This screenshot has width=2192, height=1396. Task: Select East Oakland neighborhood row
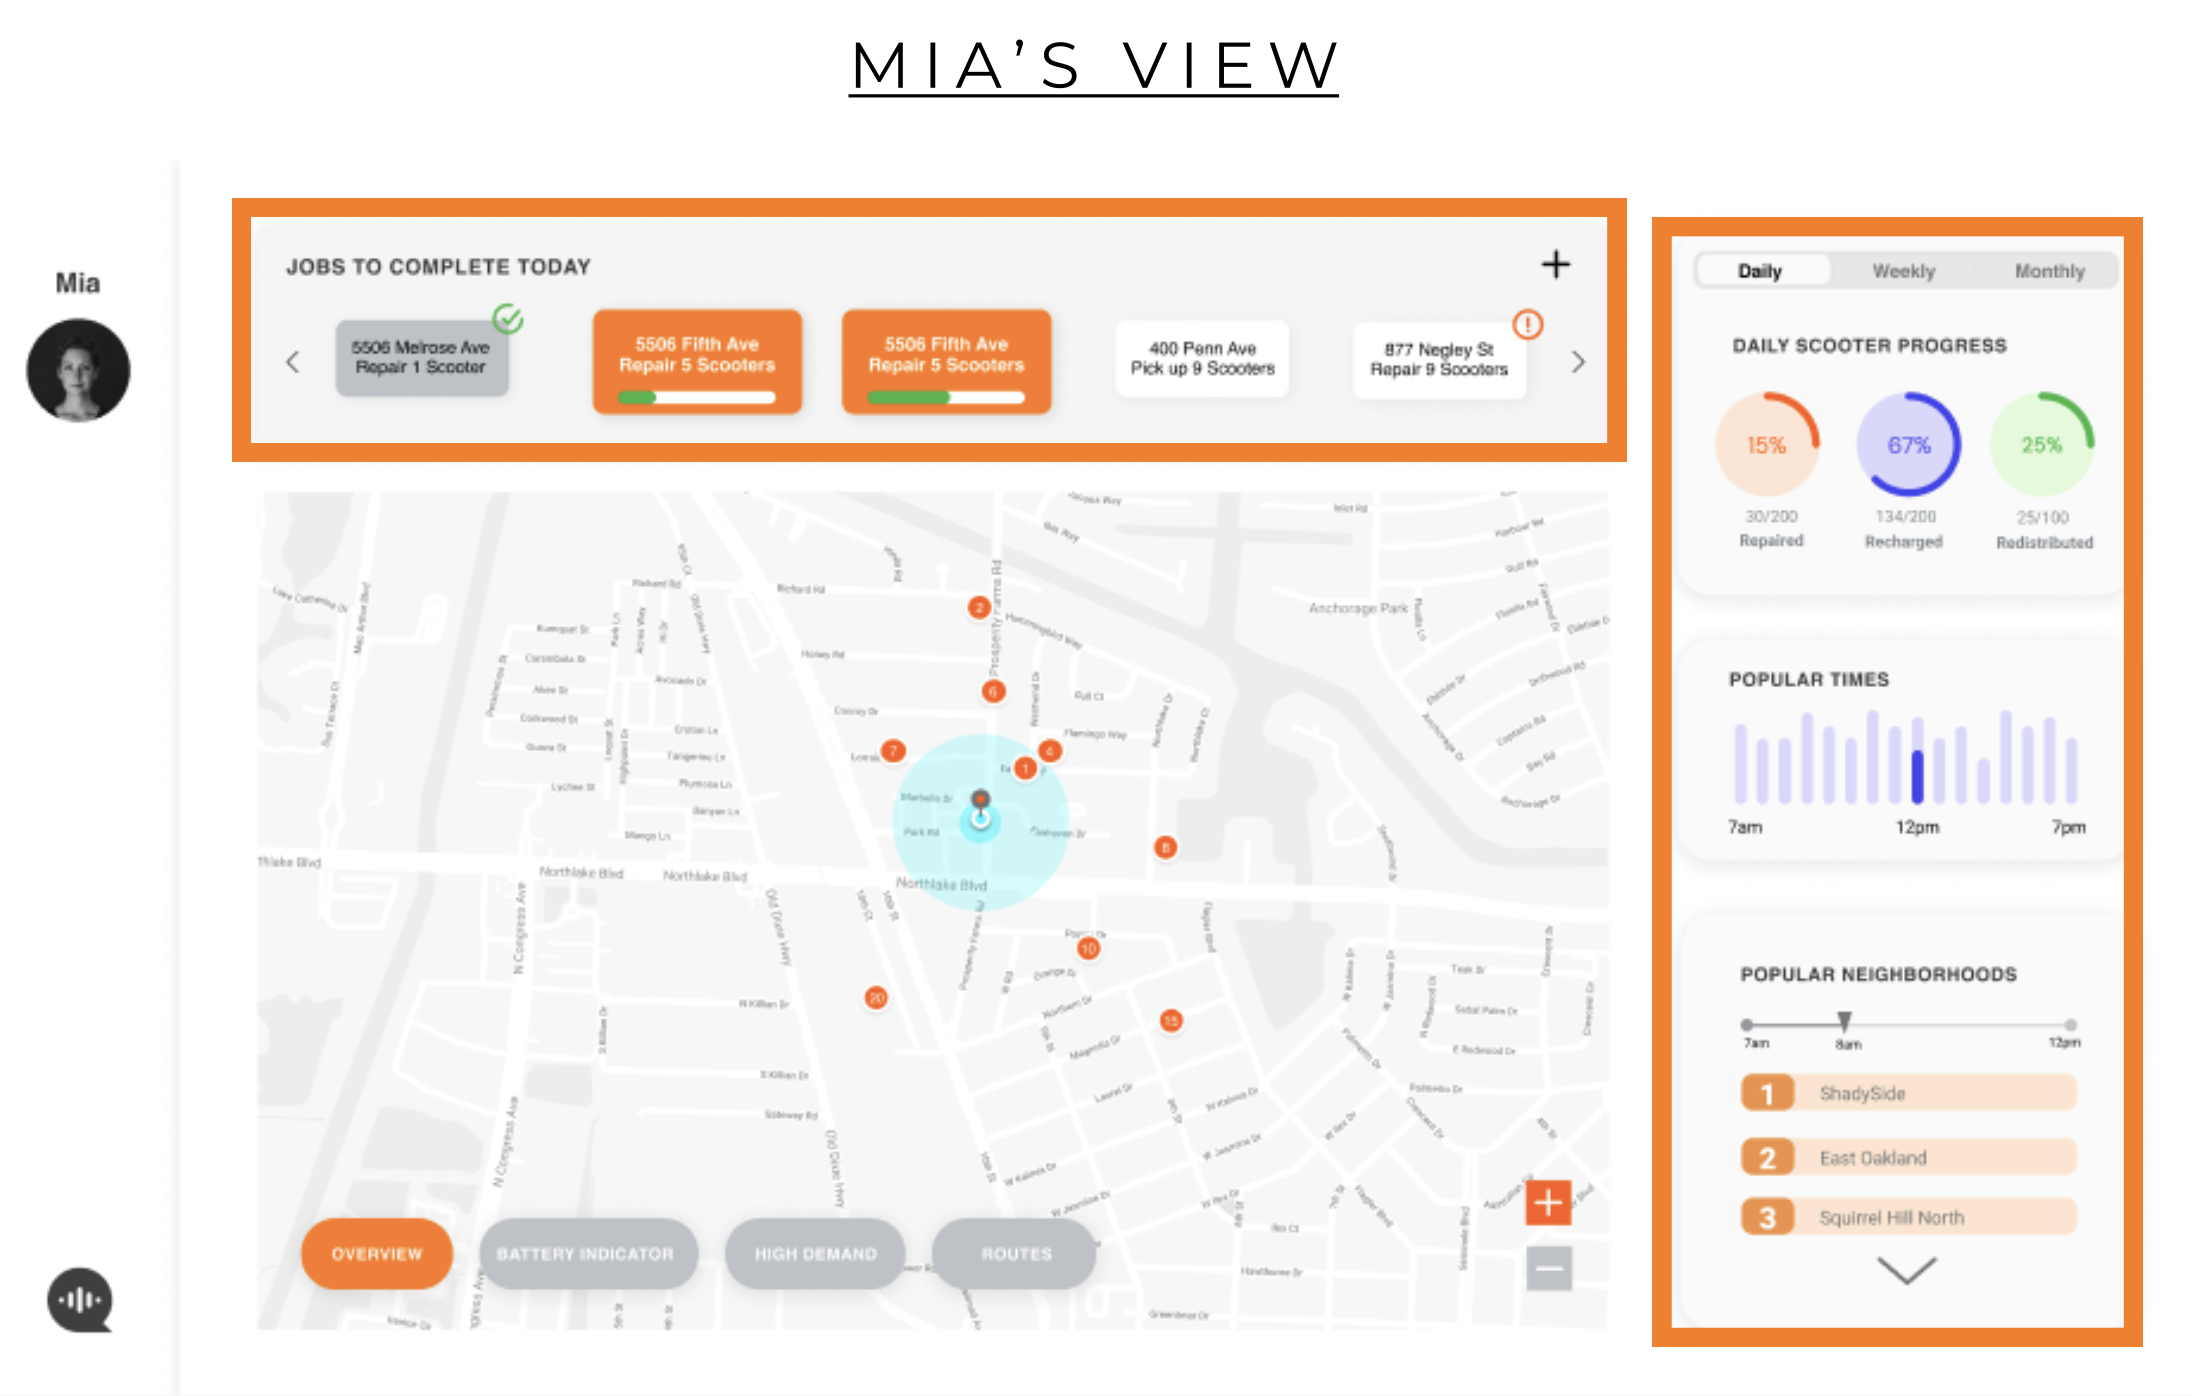pos(1909,1157)
